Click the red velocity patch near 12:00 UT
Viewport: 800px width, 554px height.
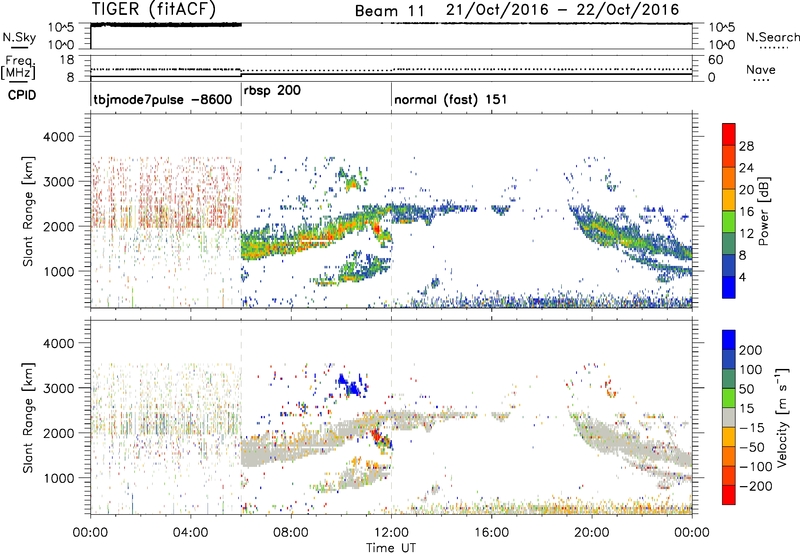coord(377,437)
